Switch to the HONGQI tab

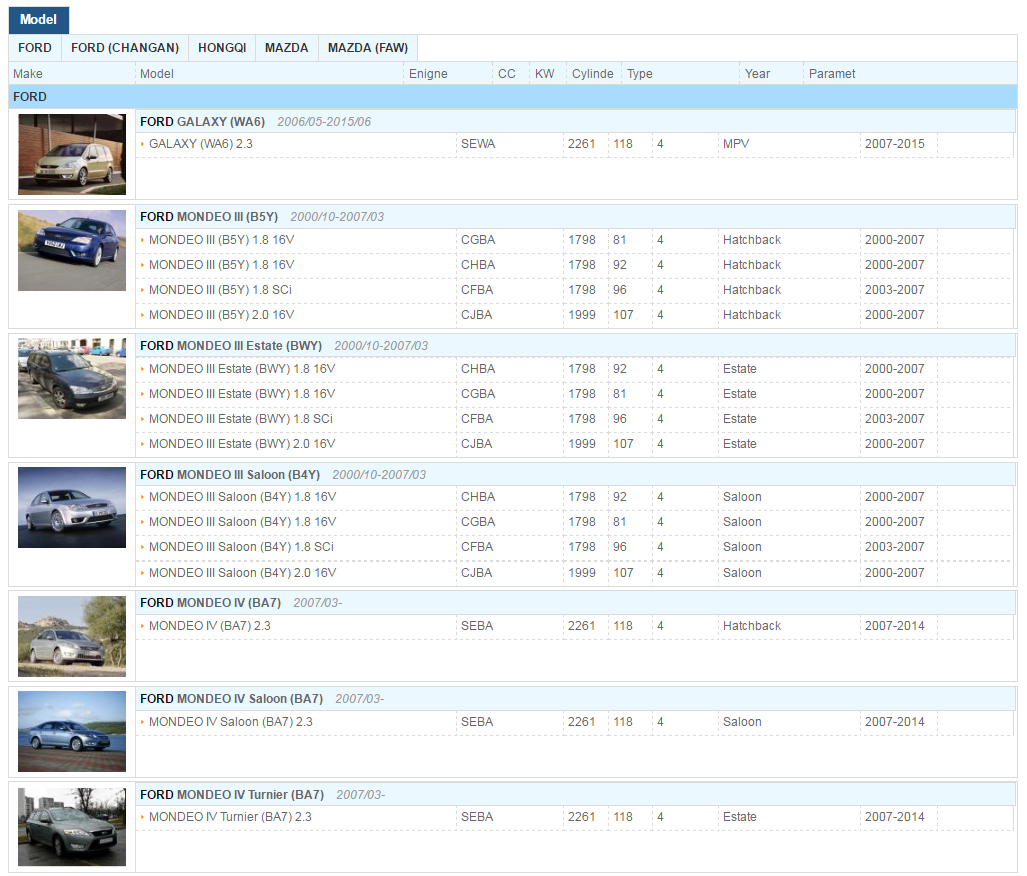(x=222, y=48)
